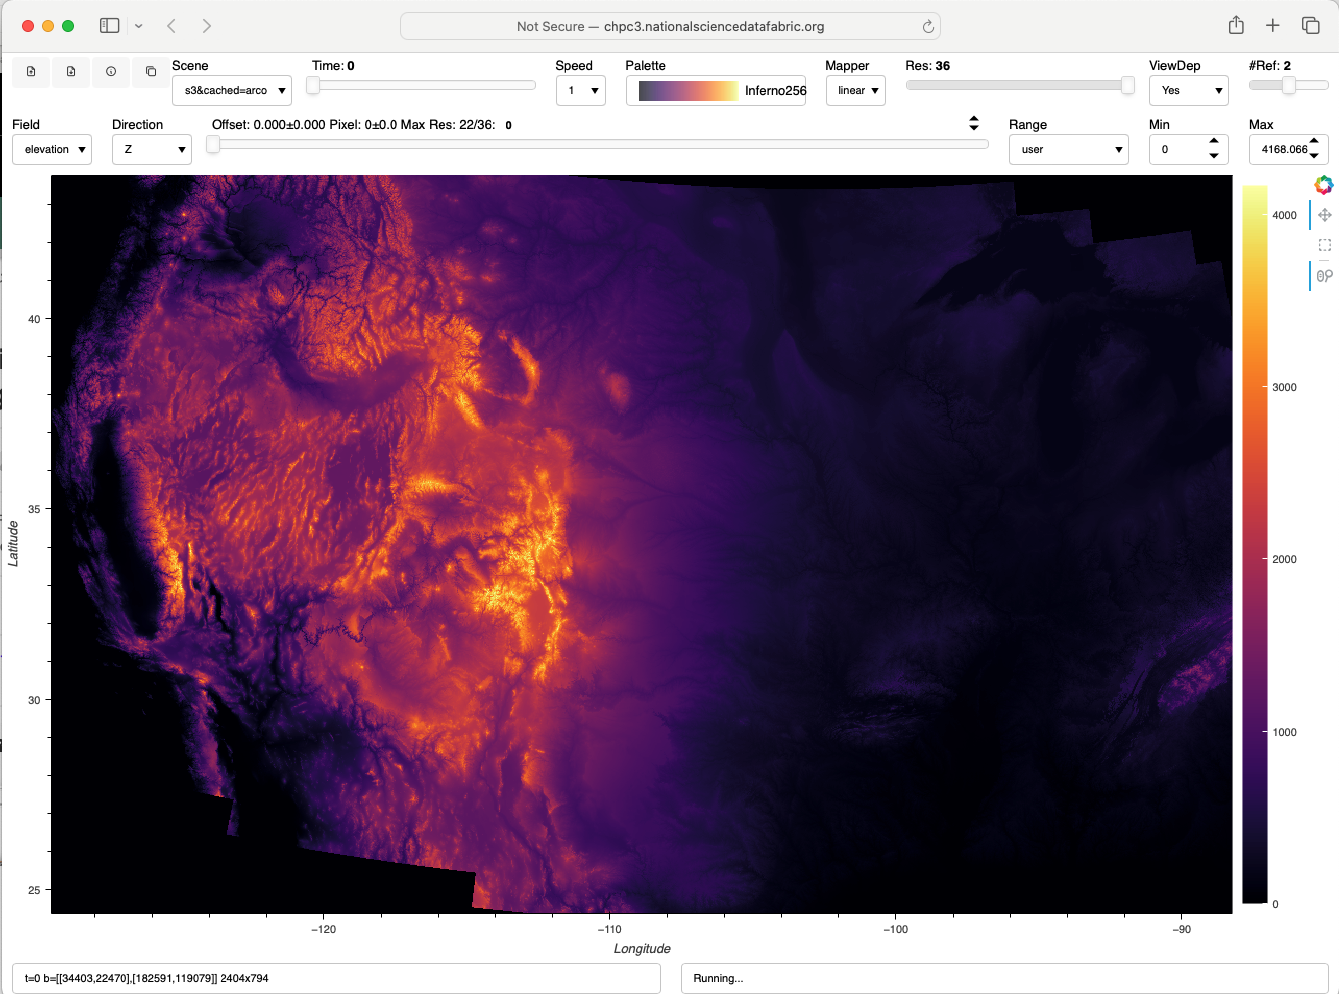This screenshot has width=1339, height=994.
Task: Click the upload file icon button
Action: click(x=31, y=72)
